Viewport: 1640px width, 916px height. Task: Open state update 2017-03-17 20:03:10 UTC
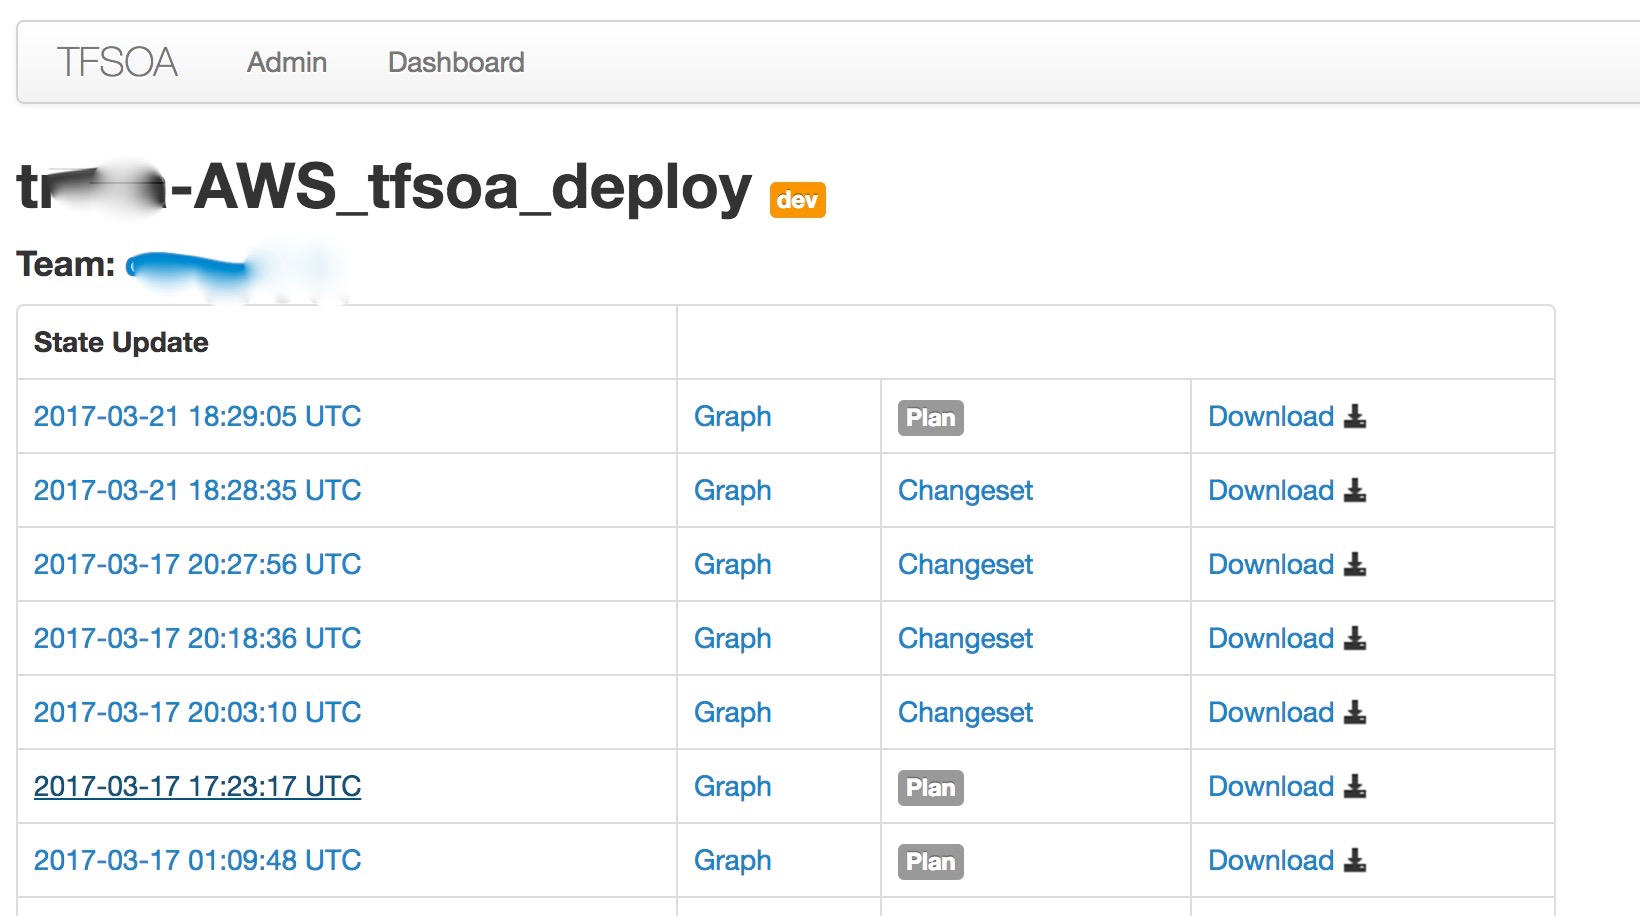coord(198,712)
